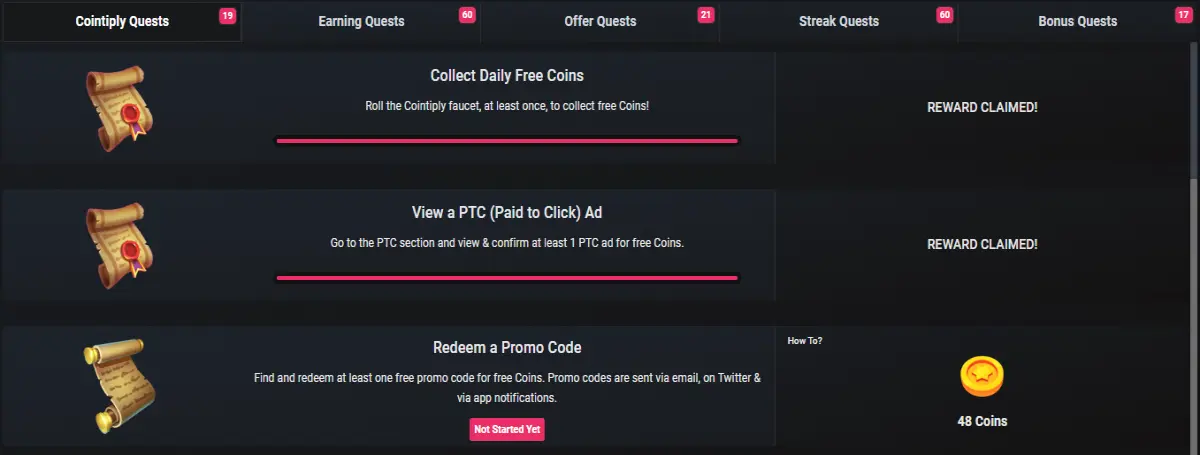The image size is (1200, 455).
Task: Open the How To? link
Action: pyautogui.click(x=805, y=341)
